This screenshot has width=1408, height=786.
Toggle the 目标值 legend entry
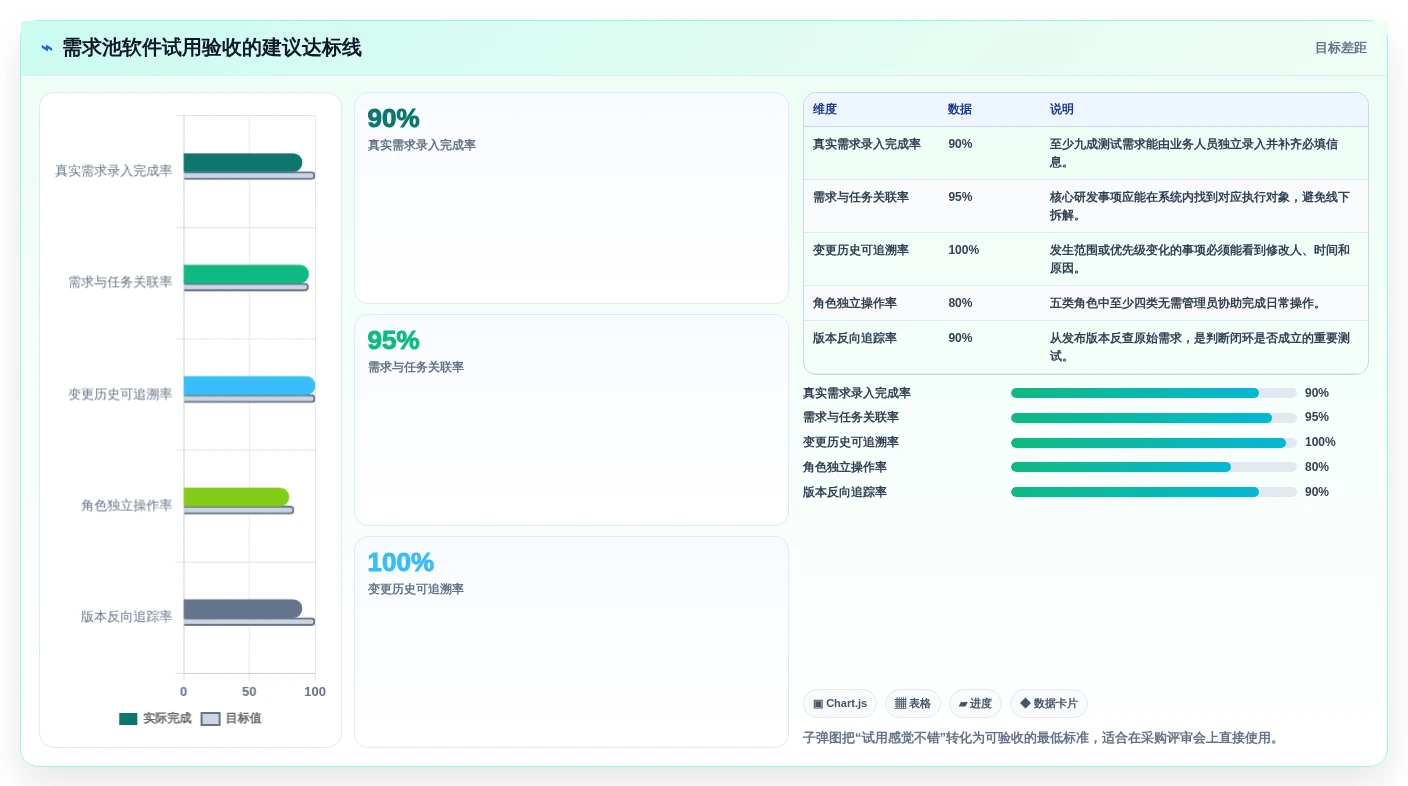231,718
